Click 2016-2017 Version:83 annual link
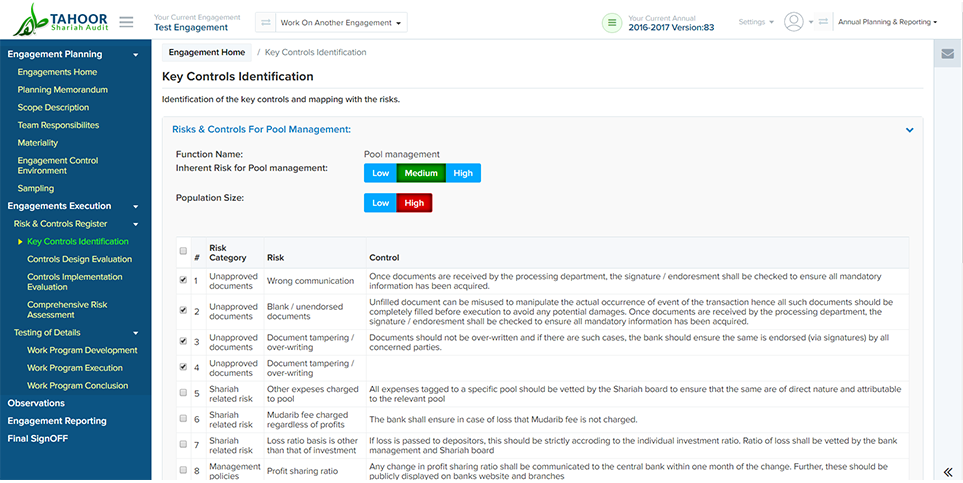 (x=671, y=28)
